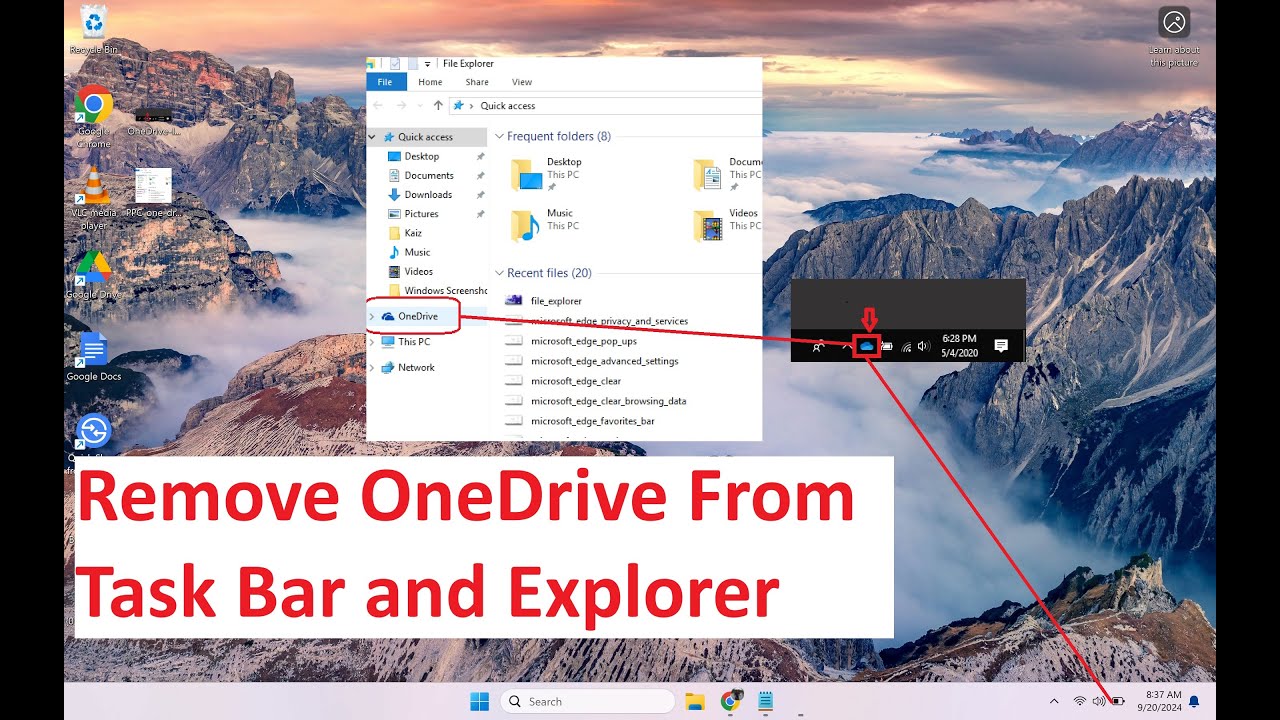Open microsoft_edge_pop_ups recent file
Image resolution: width=1280 pixels, height=720 pixels.
pyautogui.click(x=571, y=341)
